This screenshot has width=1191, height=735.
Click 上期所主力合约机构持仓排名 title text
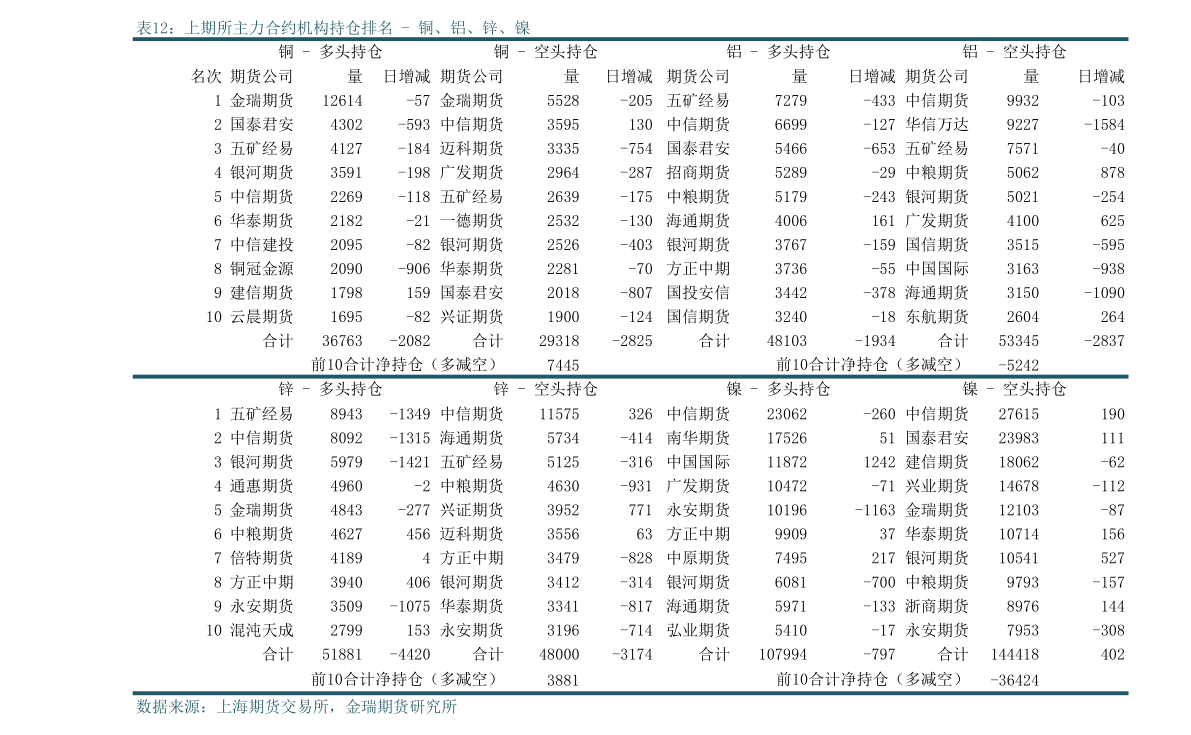coord(288,28)
